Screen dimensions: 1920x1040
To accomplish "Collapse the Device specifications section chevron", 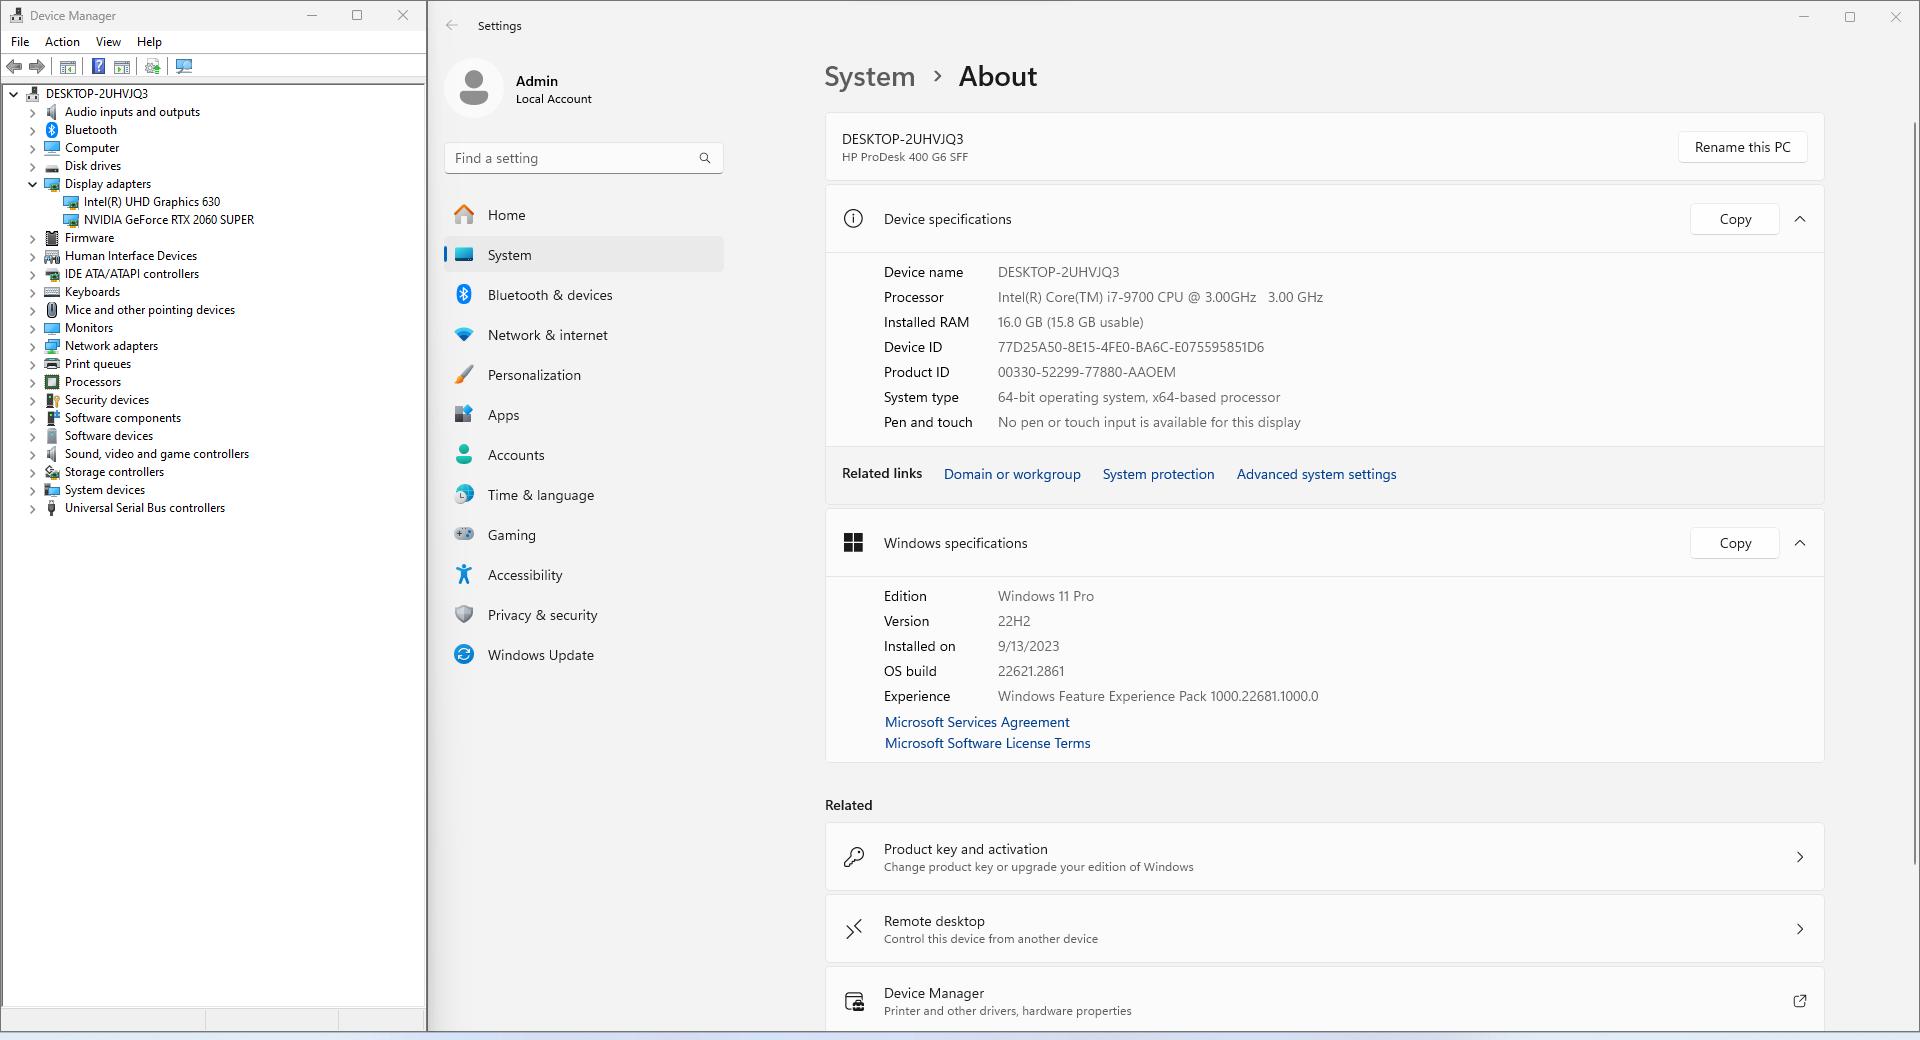I will pos(1800,219).
